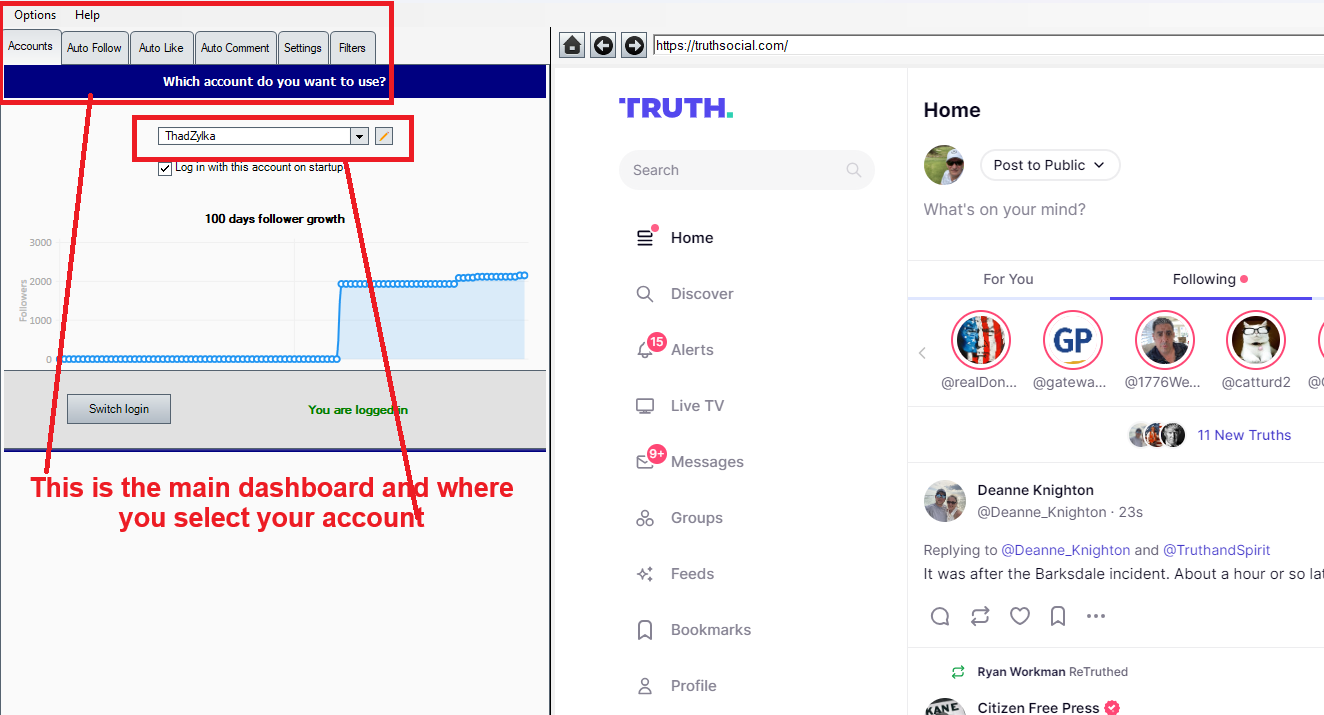The width and height of the screenshot is (1324, 715).
Task: Go back with the browser back arrow
Action: [x=603, y=45]
